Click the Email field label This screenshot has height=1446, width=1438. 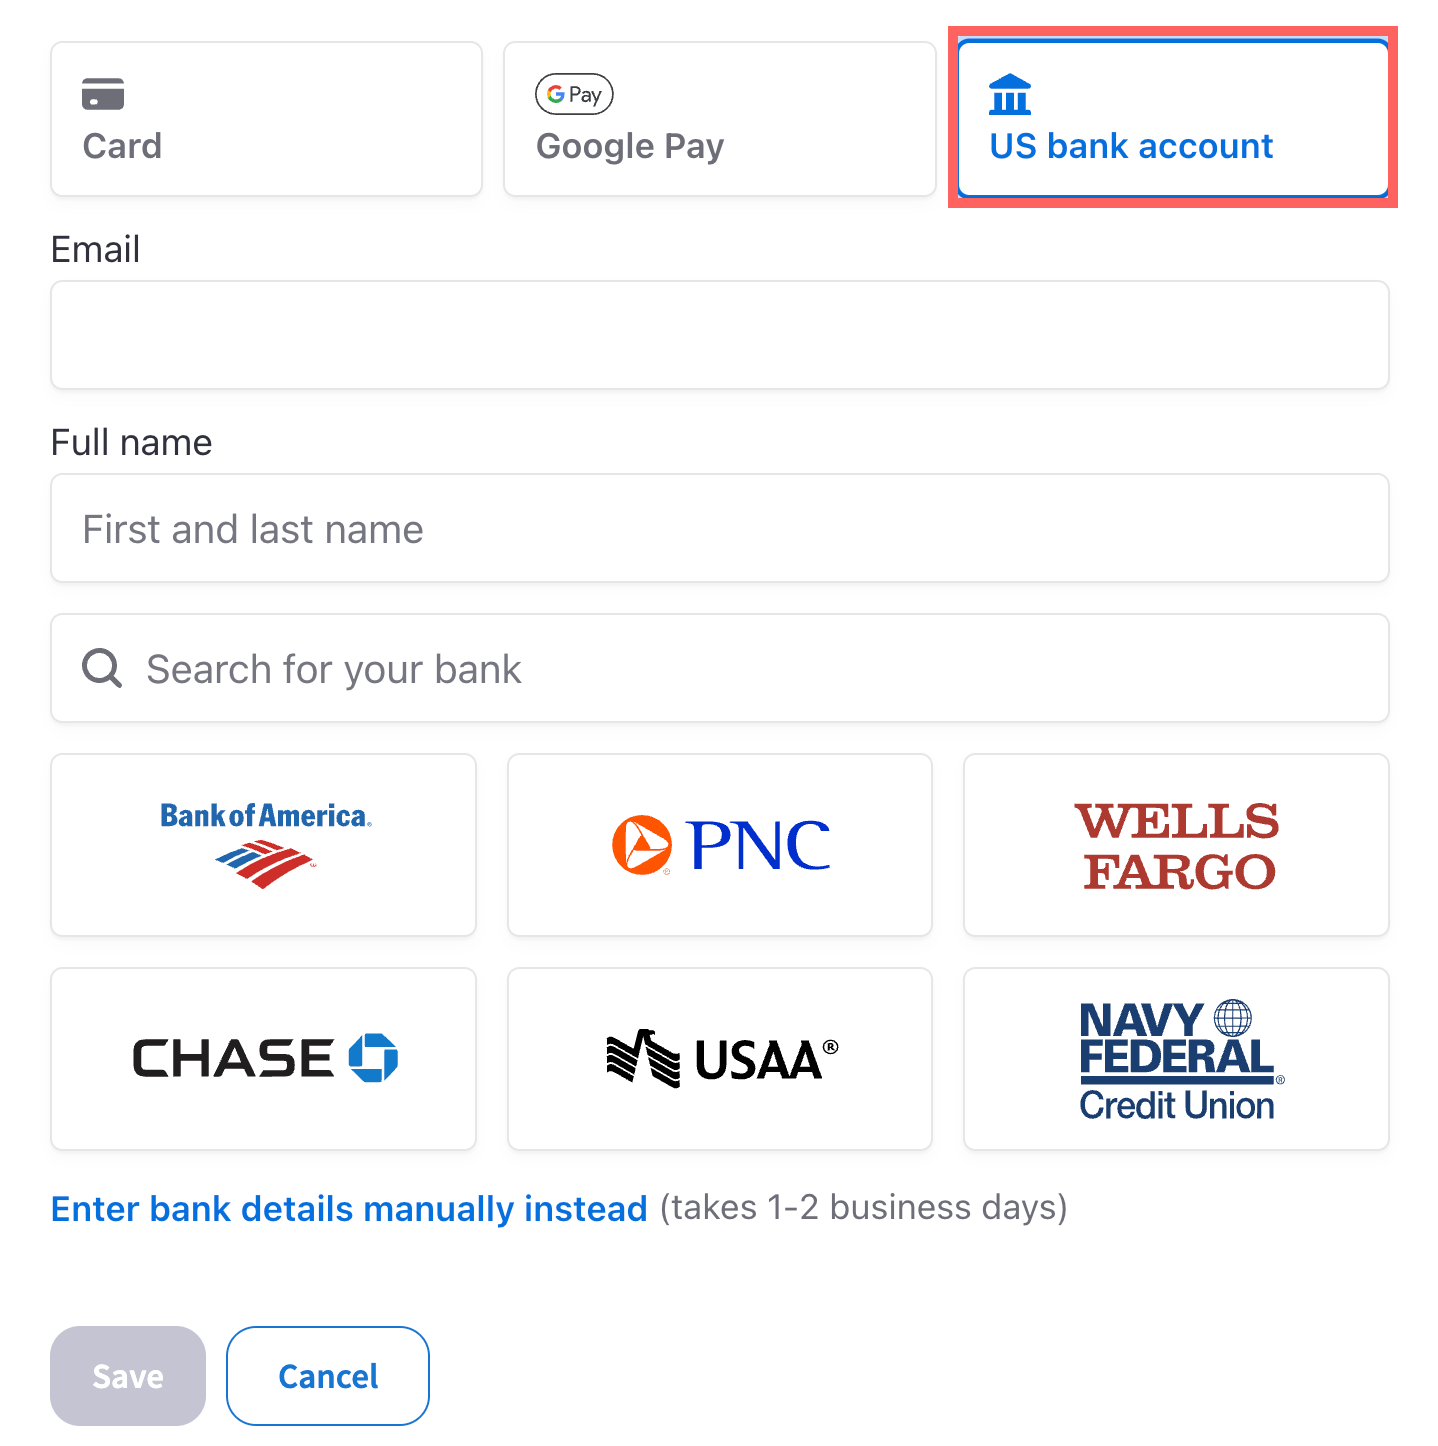(96, 249)
